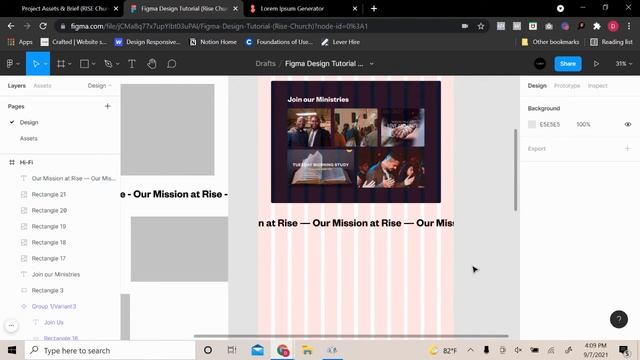Click the canvas vertical scrollbar
The image size is (640, 360).
coord(516,169)
